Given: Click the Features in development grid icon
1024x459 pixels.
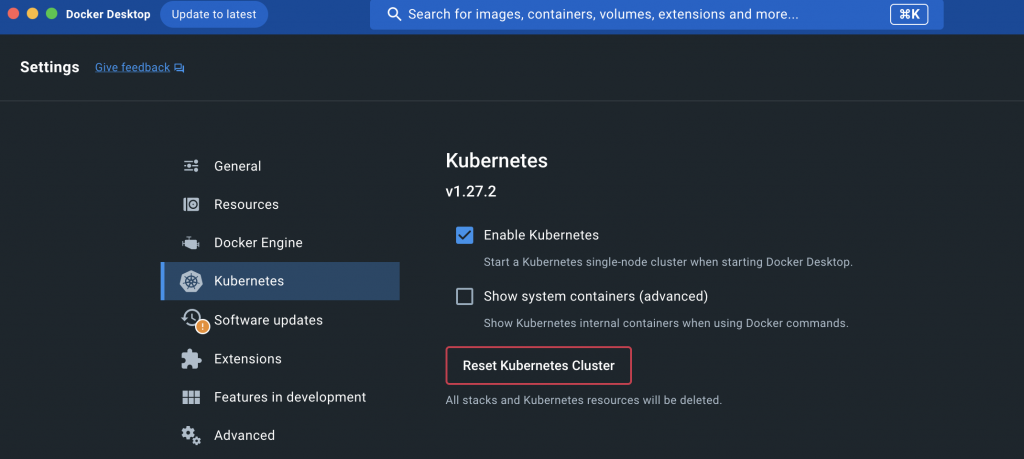Looking at the screenshot, I should pos(191,397).
